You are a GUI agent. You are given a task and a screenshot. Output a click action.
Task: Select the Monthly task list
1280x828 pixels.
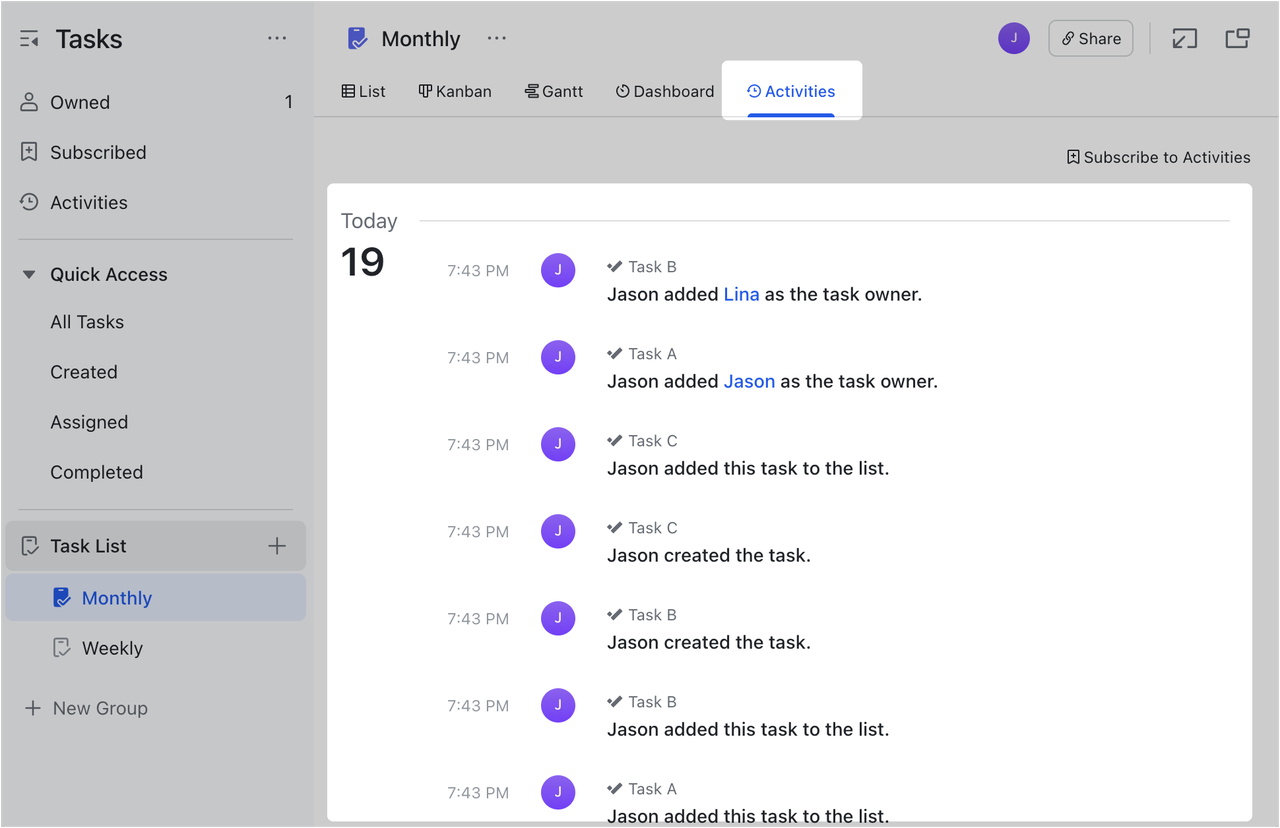[x=117, y=597]
